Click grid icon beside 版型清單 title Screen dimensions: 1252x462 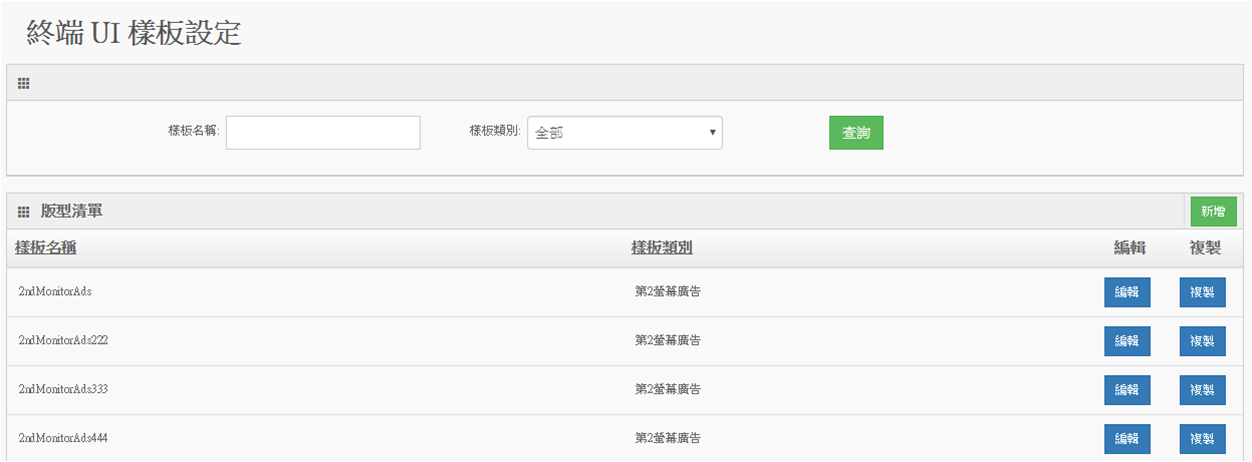(x=24, y=212)
